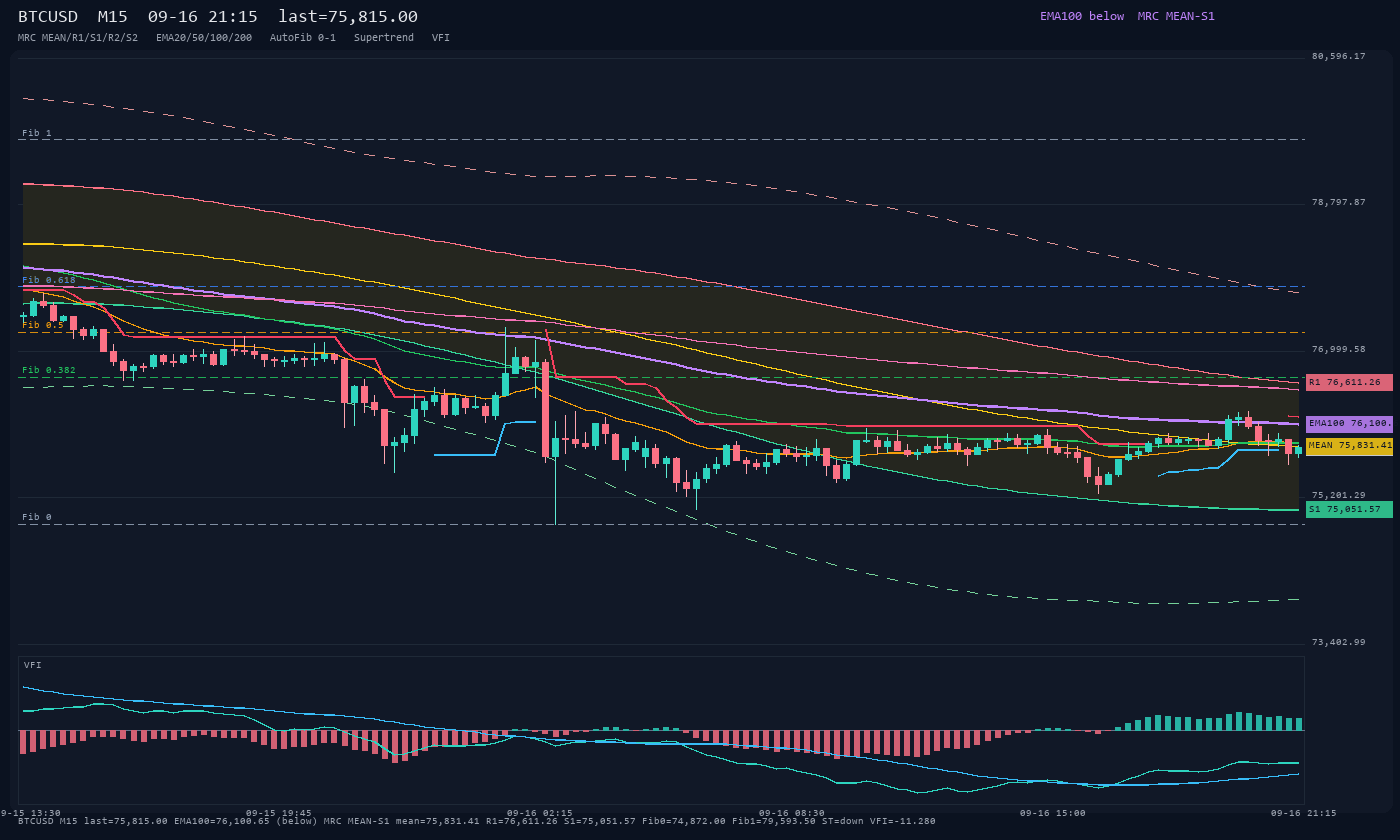The image size is (1400, 840).
Task: Click the purple EMA100 price tag on the axis
Action: tap(1349, 424)
